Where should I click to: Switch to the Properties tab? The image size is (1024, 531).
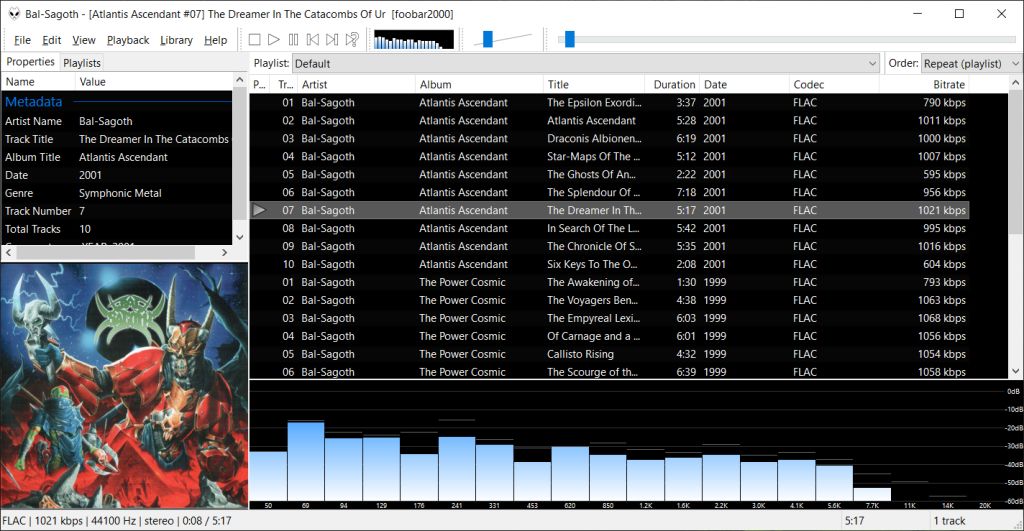point(30,62)
